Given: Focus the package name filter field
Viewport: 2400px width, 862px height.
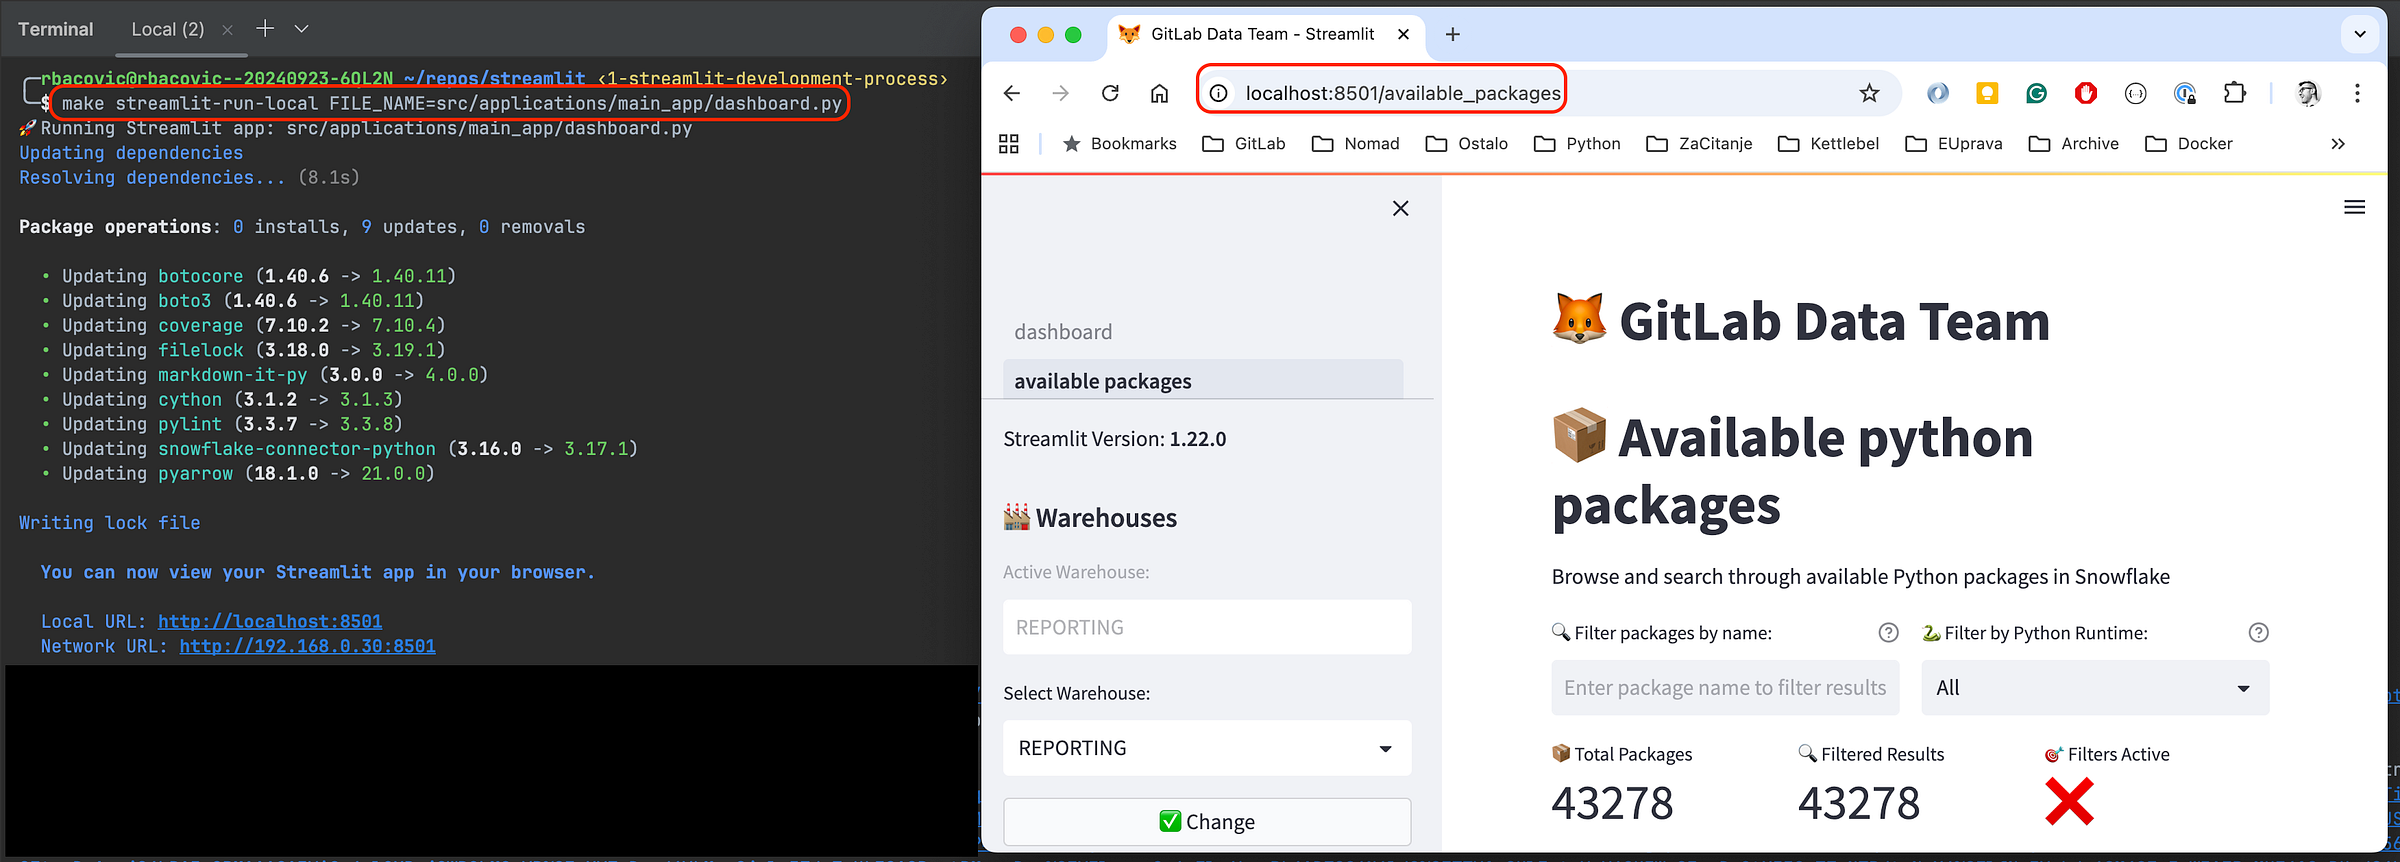Looking at the screenshot, I should [1725, 688].
